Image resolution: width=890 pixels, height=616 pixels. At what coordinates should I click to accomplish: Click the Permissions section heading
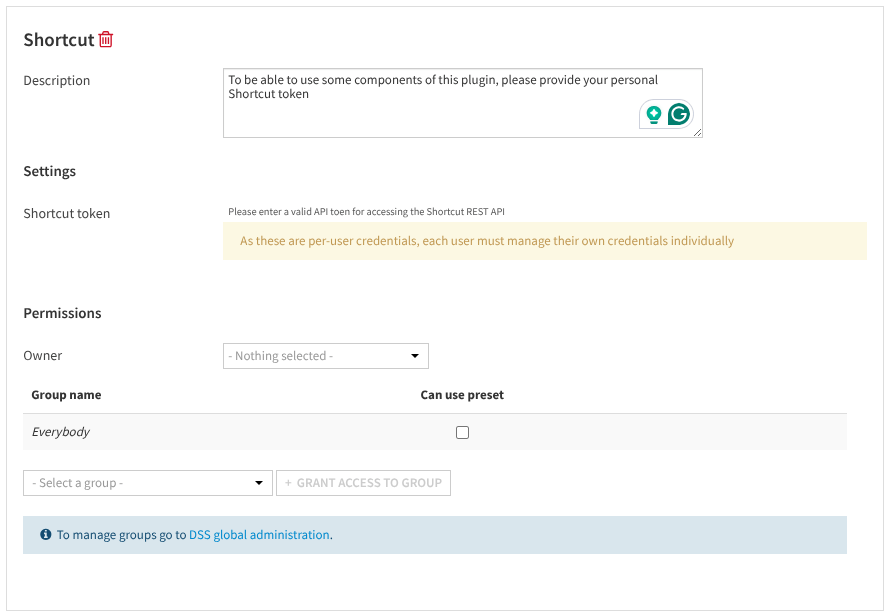[x=62, y=313]
